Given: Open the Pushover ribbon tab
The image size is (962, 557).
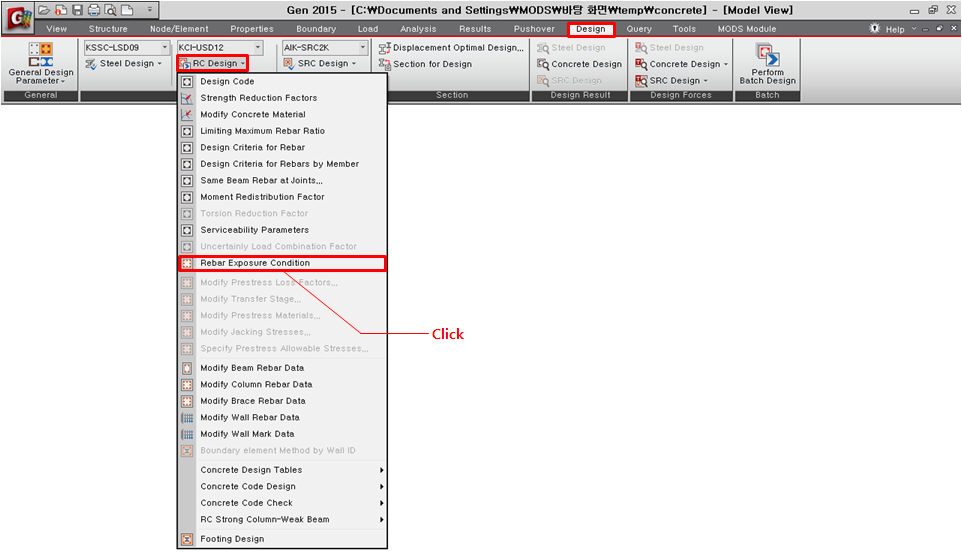Looking at the screenshot, I should (x=534, y=29).
